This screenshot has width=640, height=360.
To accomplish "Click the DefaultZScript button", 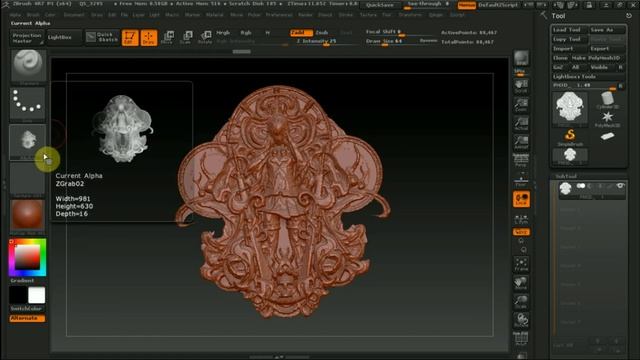I will click(498, 5).
